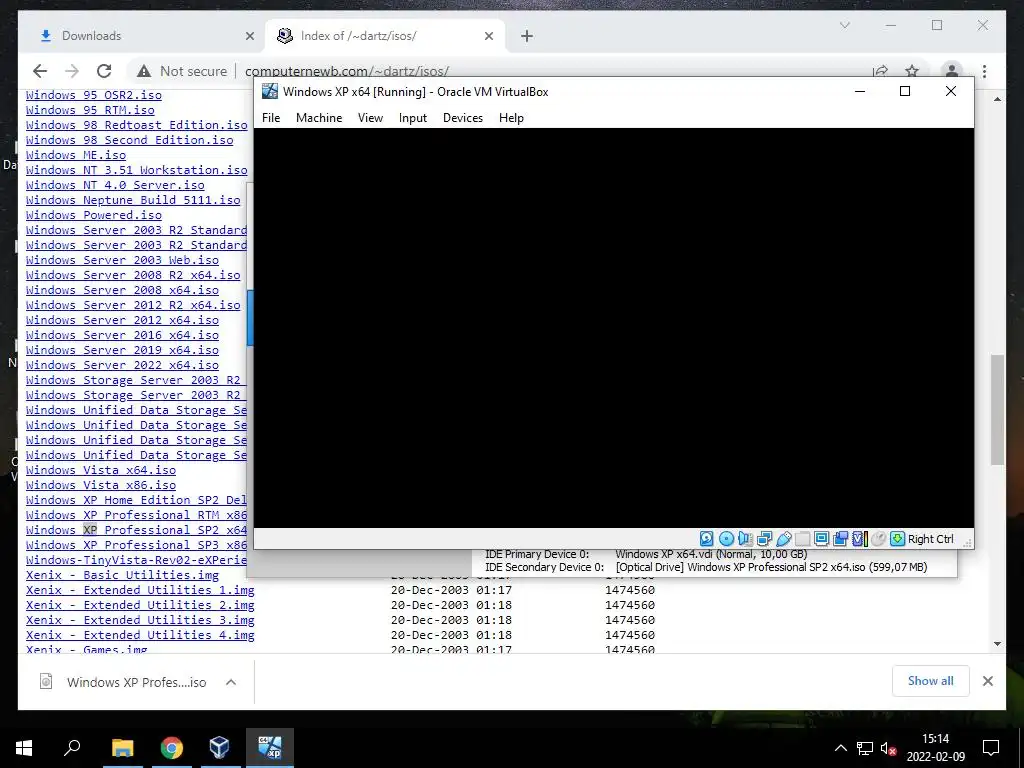The width and height of the screenshot is (1024, 768).
Task: Click the Windows Powered.iso link
Action: [93, 215]
